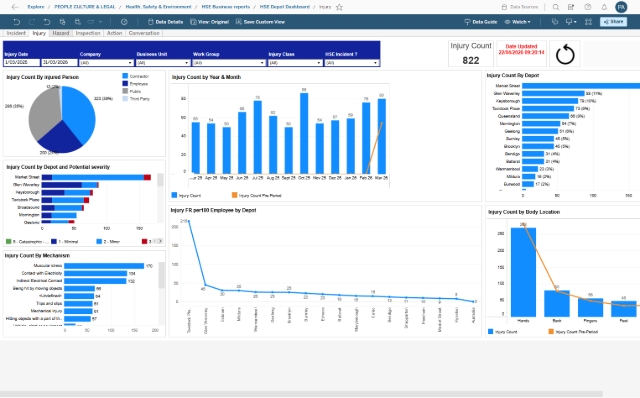Click the Market Street bar in Injury Count By Depot

(581, 86)
